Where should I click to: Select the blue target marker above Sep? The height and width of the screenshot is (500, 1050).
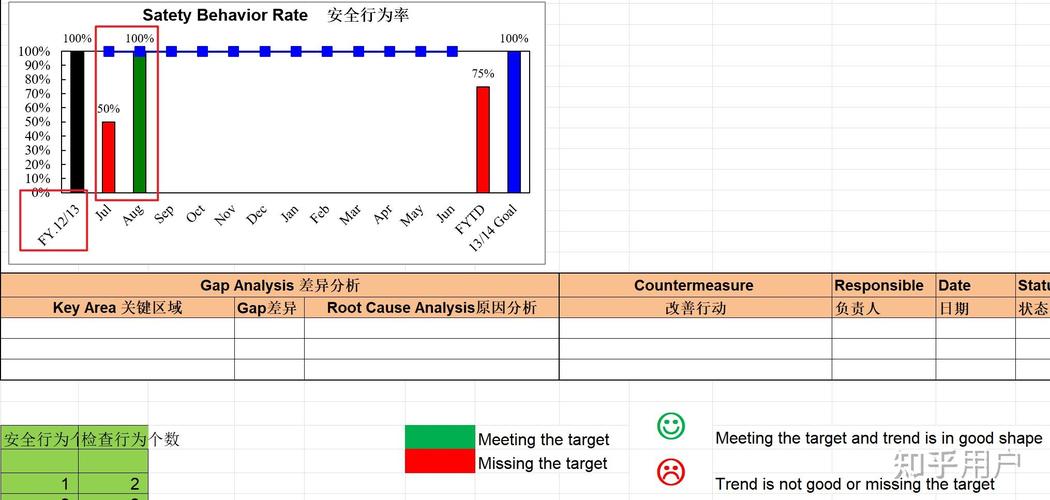[171, 52]
